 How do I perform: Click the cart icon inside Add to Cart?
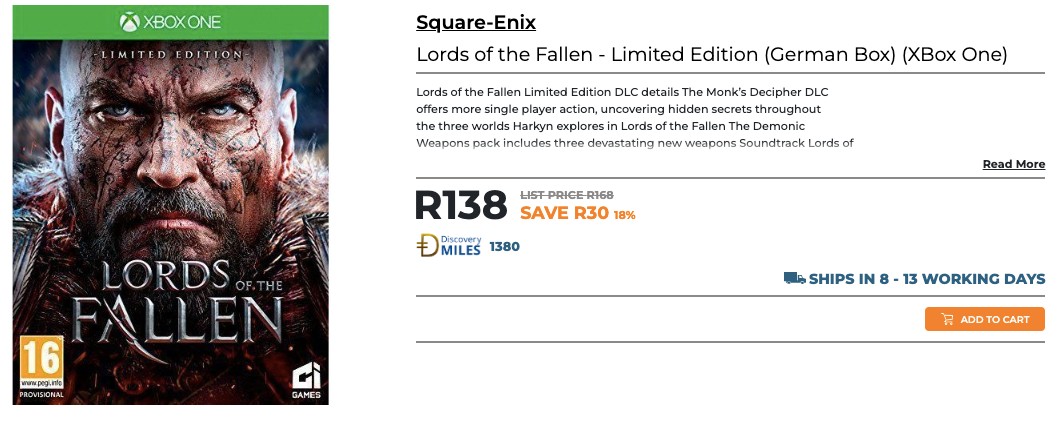(947, 319)
